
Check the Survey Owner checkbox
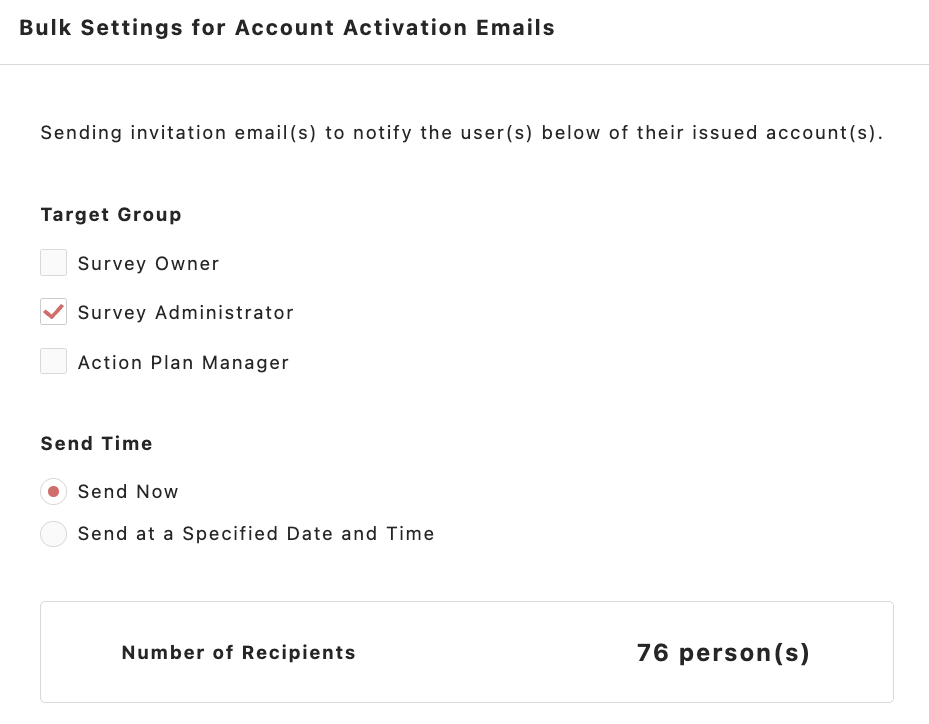[53, 264]
